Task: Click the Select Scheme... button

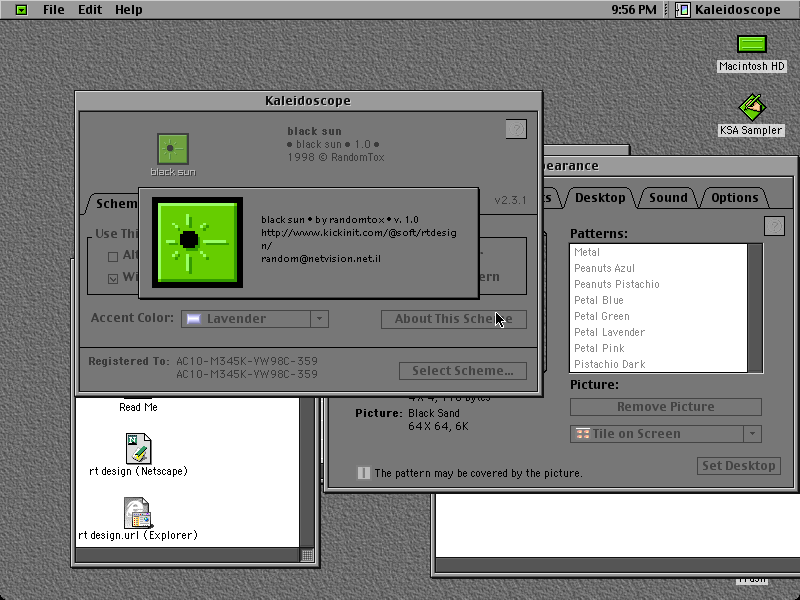Action: click(463, 371)
